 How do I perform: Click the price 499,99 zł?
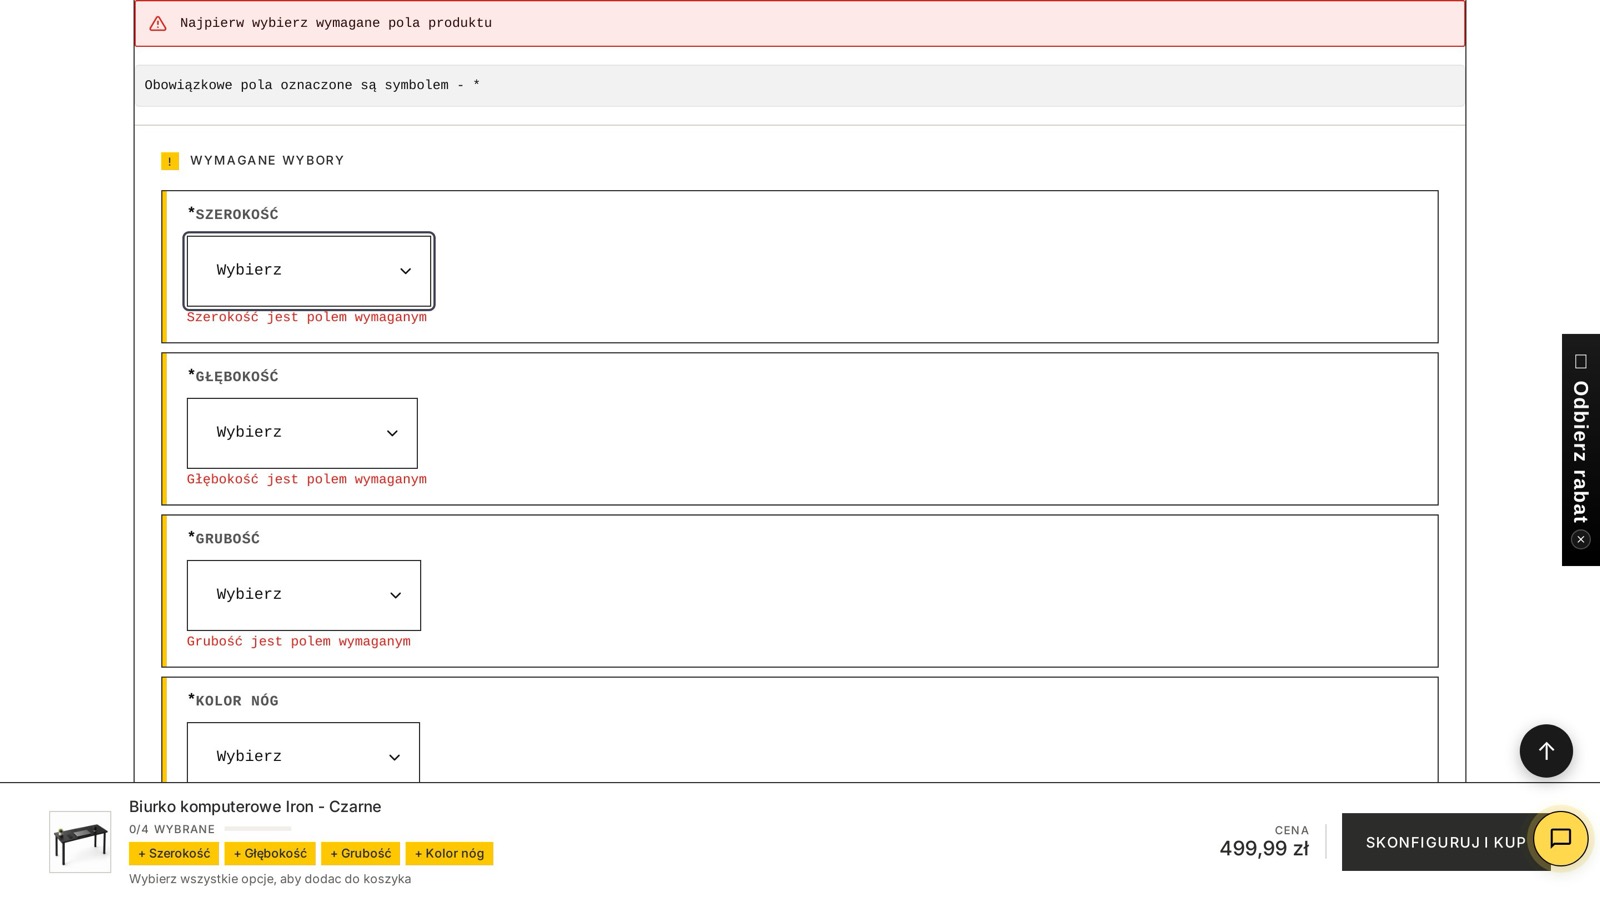pyautogui.click(x=1264, y=849)
